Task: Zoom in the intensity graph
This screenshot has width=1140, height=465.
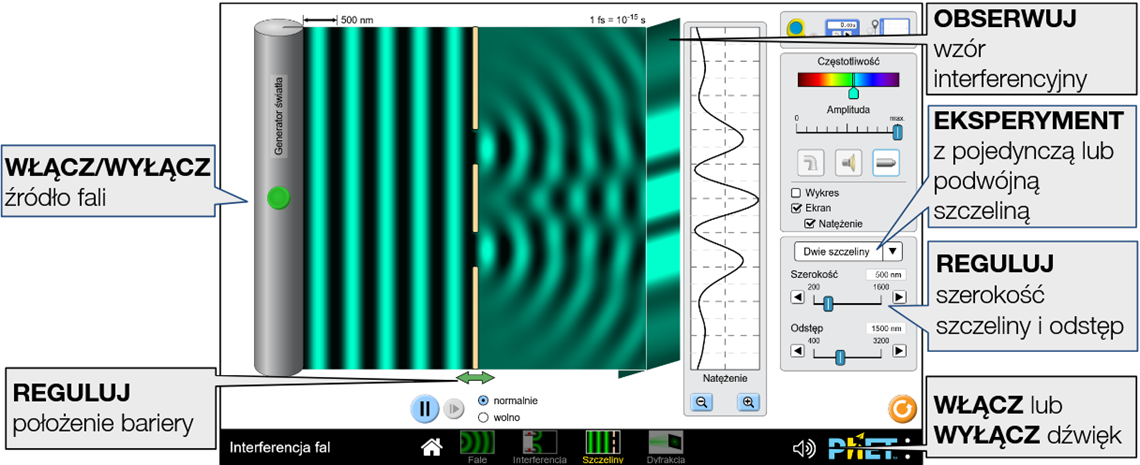Action: 746,402
